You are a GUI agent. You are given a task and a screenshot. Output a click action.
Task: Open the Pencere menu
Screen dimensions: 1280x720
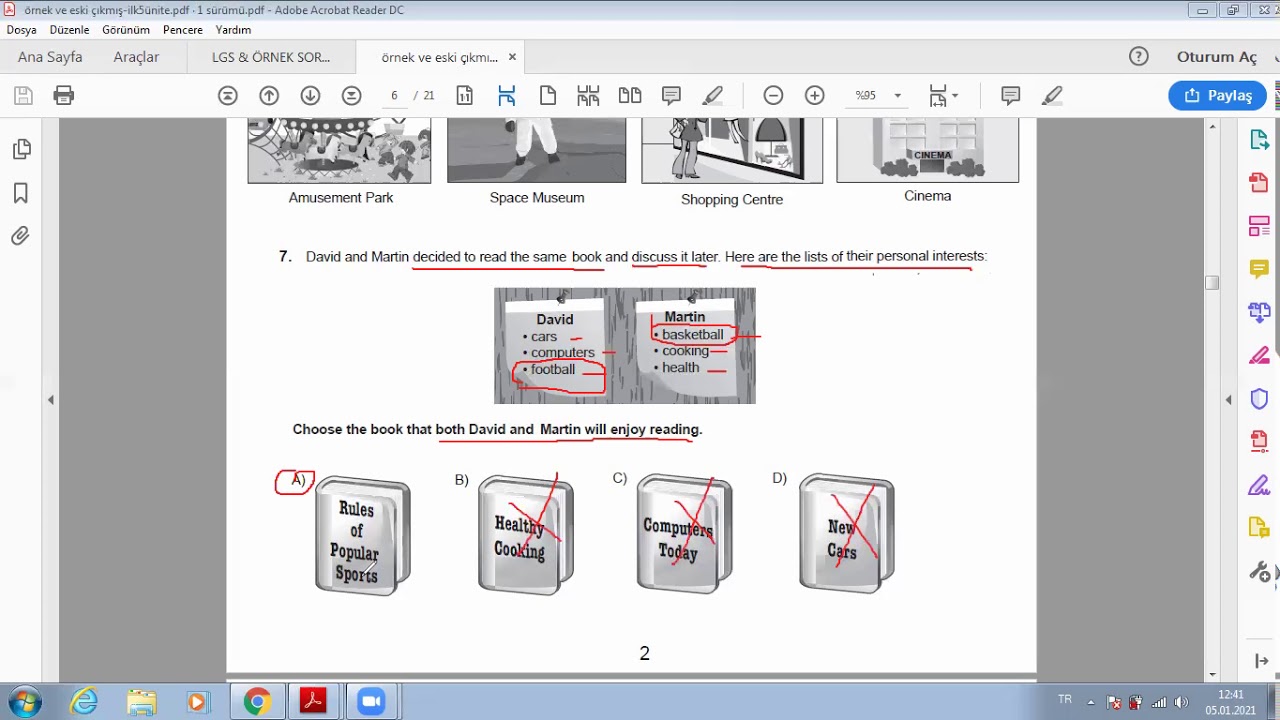pyautogui.click(x=183, y=30)
